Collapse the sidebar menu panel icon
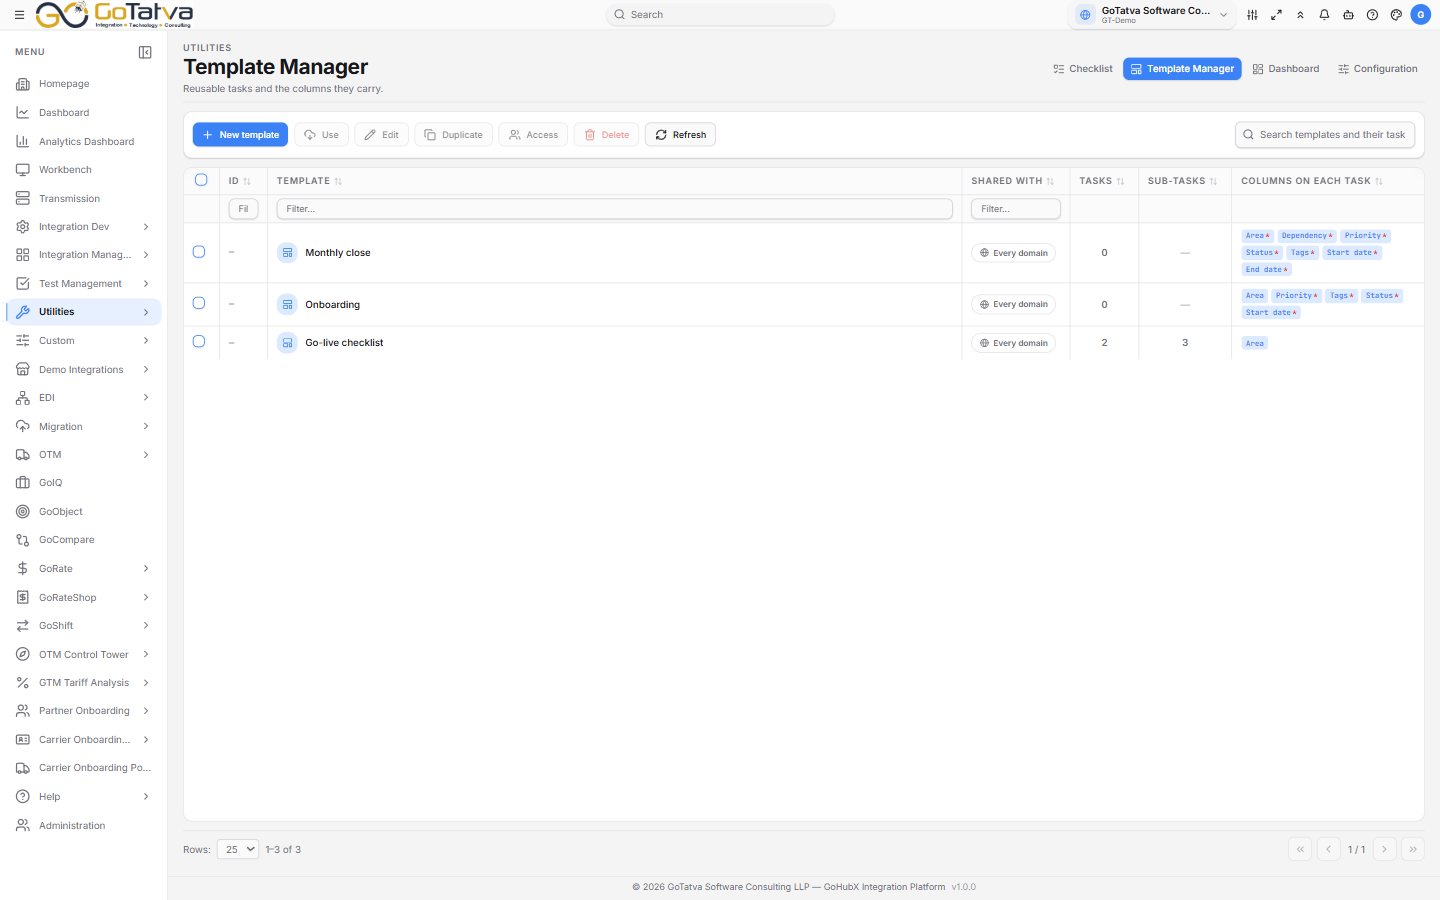The width and height of the screenshot is (1440, 900). pyautogui.click(x=145, y=52)
